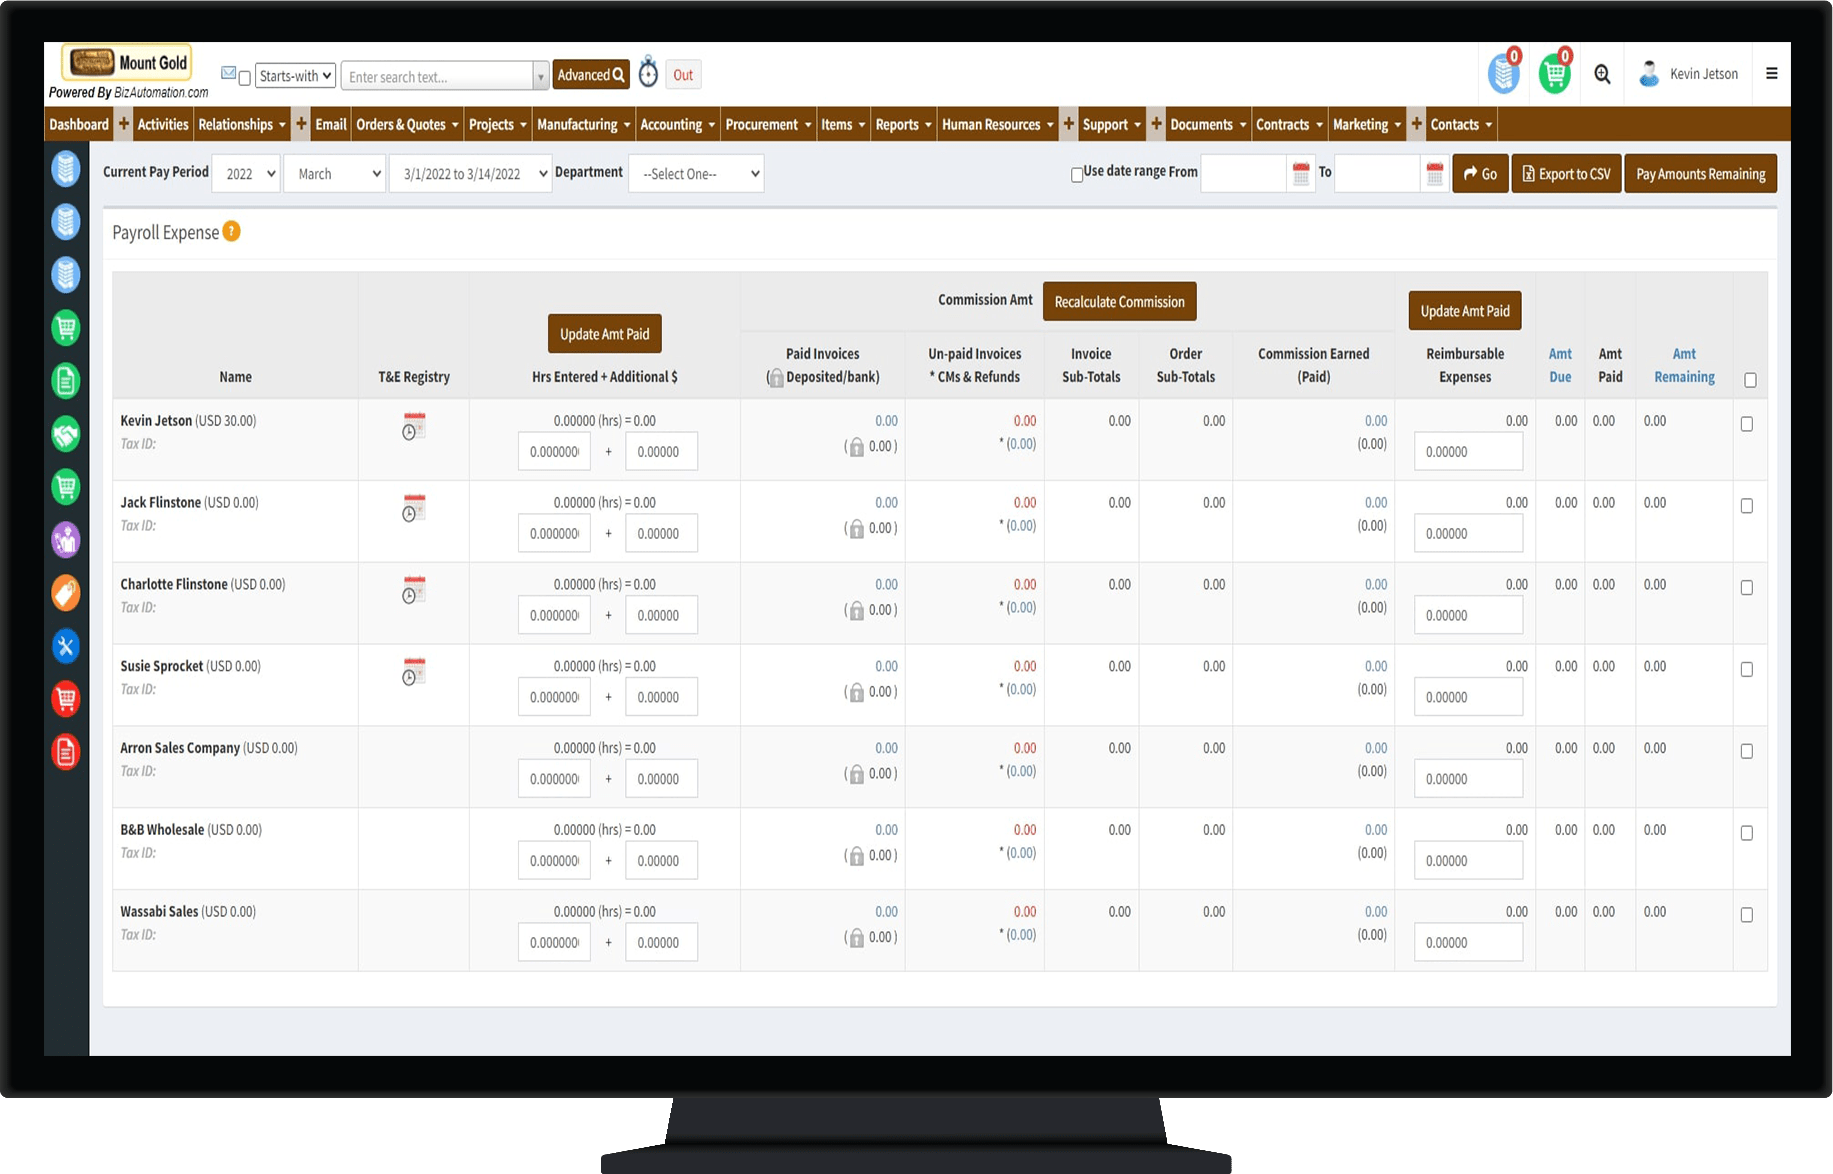Click the red document sidebar icon

click(x=66, y=752)
